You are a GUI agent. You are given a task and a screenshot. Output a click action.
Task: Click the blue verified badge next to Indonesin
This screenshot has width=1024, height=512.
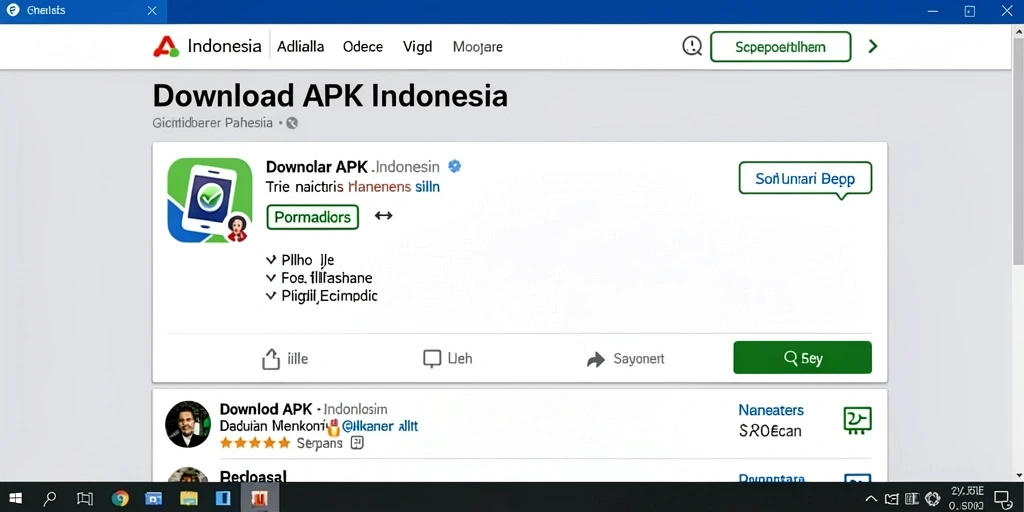tap(455, 166)
